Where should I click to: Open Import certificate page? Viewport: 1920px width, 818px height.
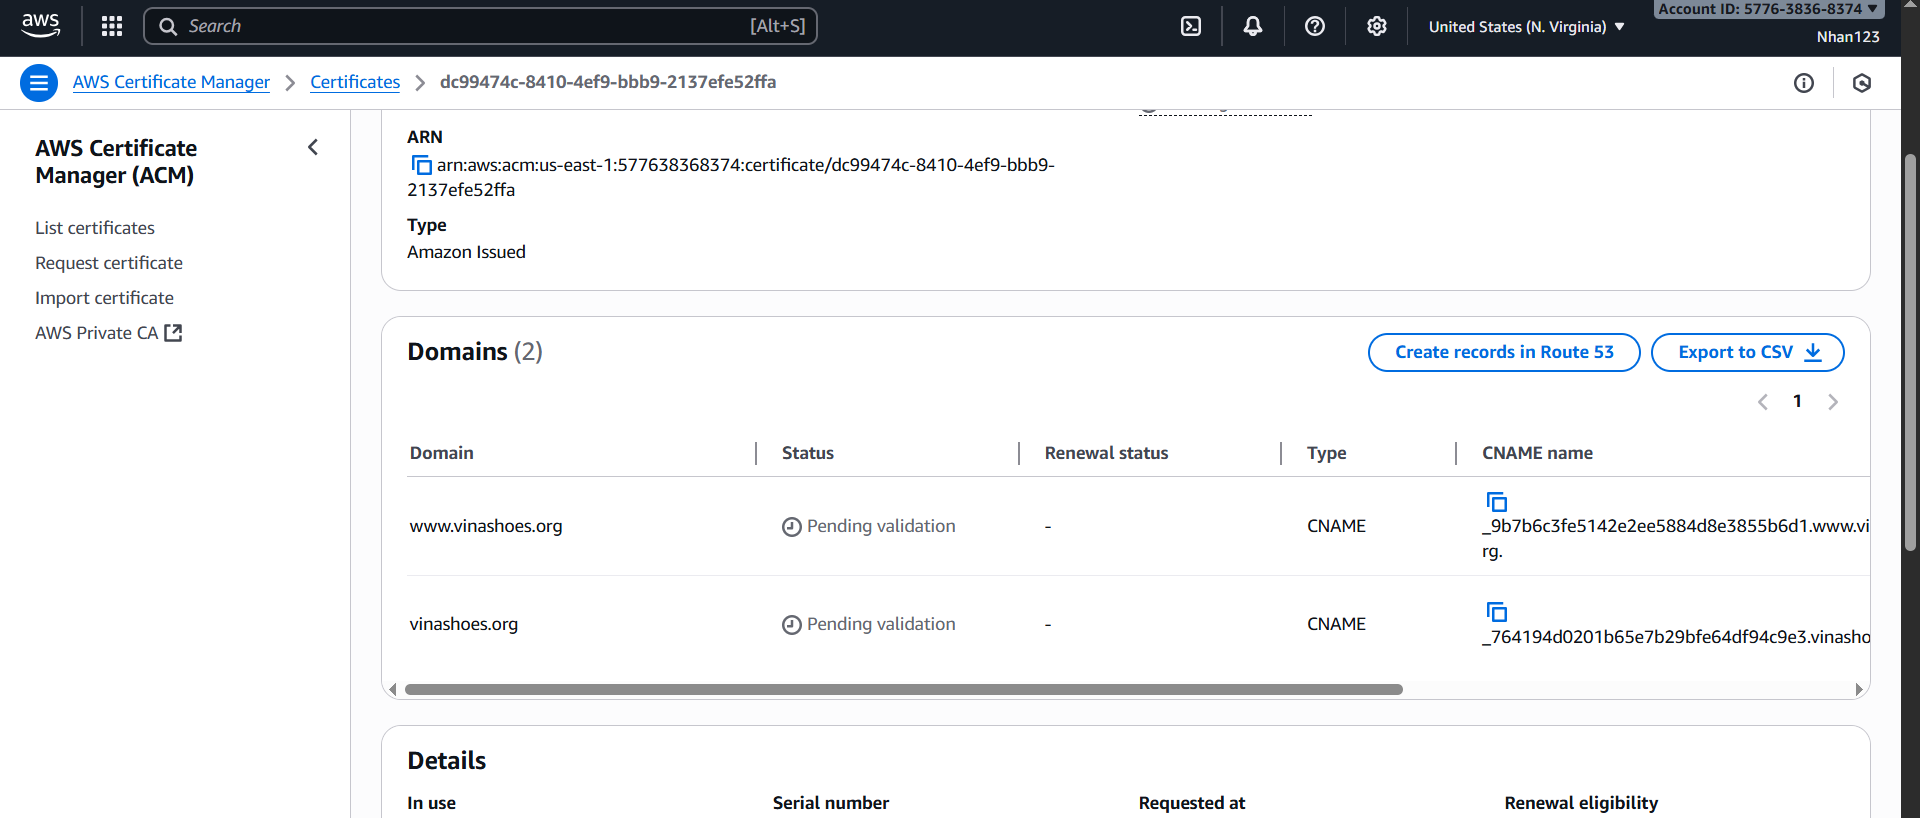104,298
